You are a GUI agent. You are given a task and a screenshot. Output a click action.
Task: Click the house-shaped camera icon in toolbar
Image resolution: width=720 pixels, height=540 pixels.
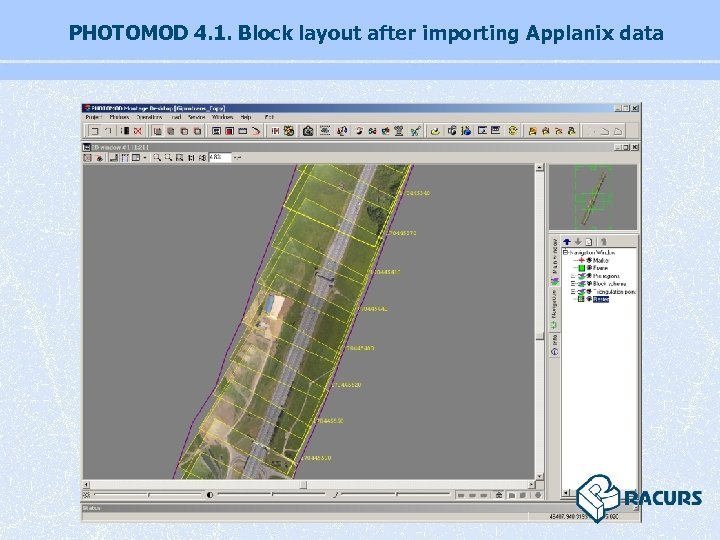(308, 131)
